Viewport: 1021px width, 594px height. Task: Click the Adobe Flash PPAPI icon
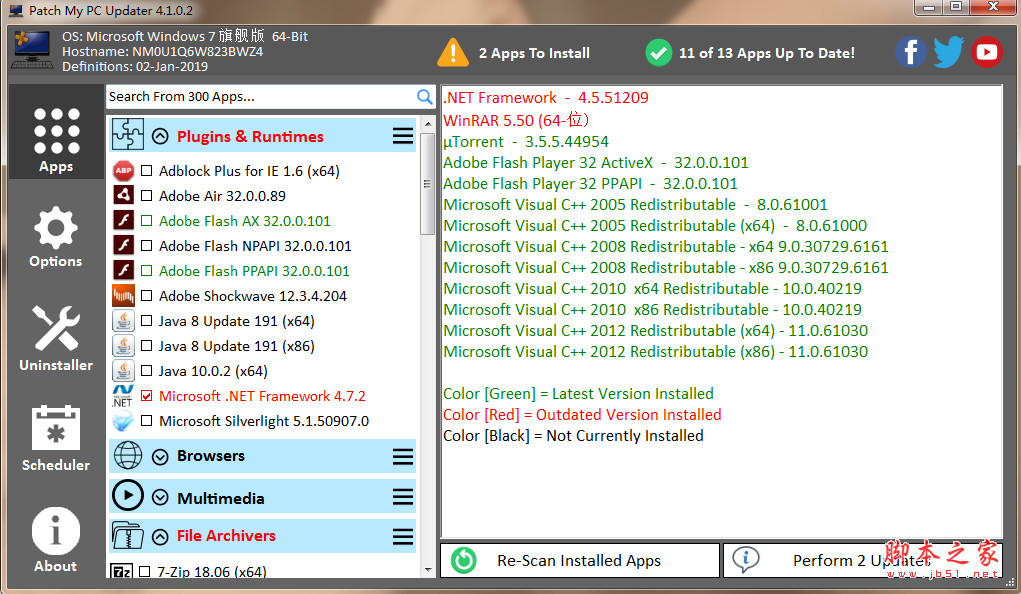click(x=123, y=270)
